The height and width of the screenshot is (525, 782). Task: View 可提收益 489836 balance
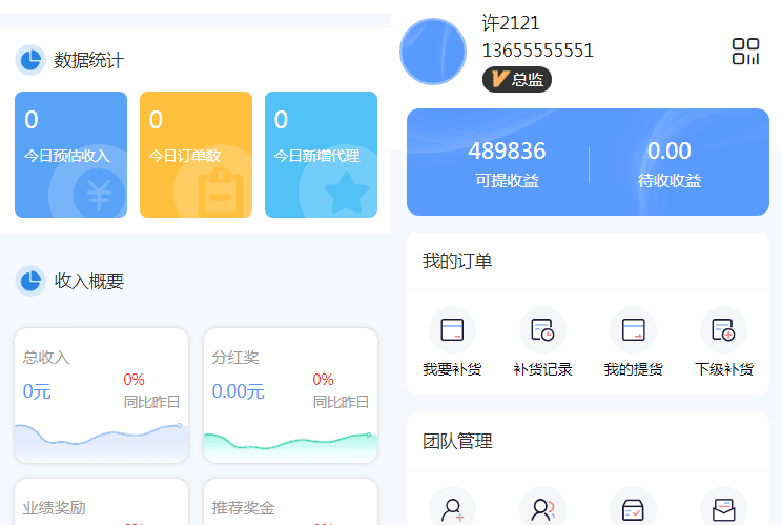click(x=507, y=164)
